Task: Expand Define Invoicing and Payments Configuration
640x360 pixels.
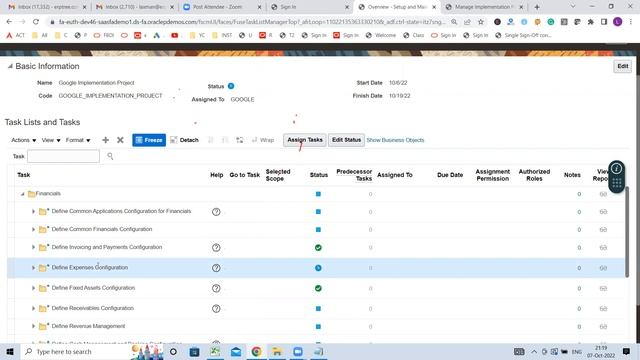Action: pyautogui.click(x=33, y=247)
